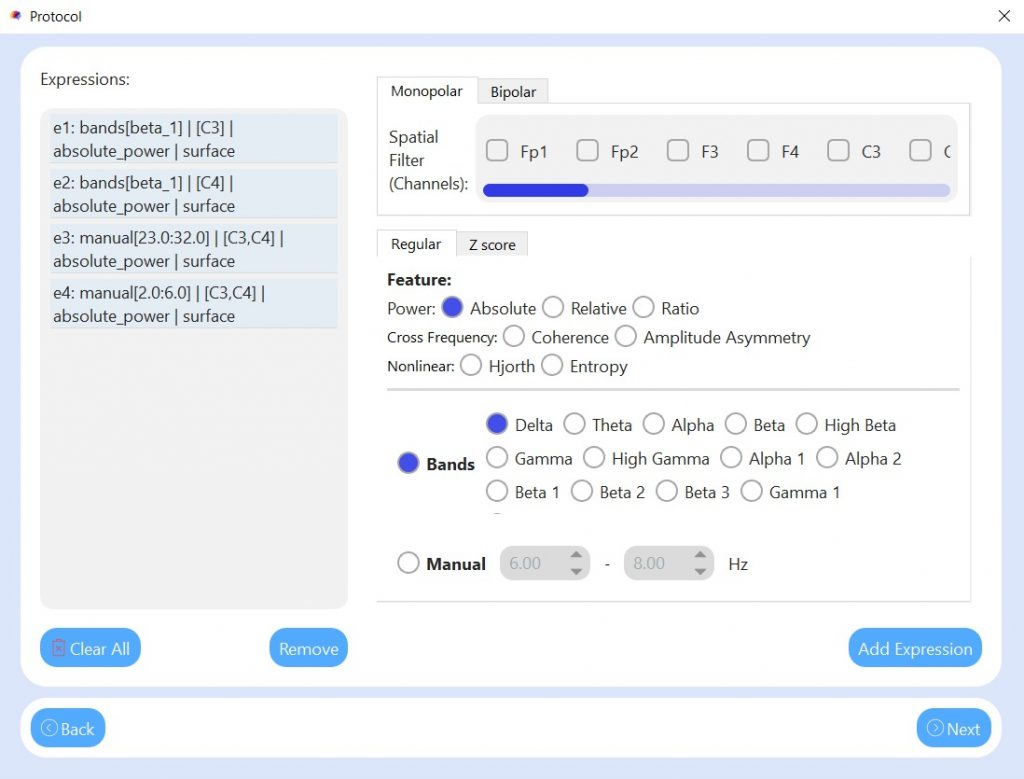Click the Back arrow icon
This screenshot has height=779, width=1024.
pyautogui.click(x=47, y=729)
